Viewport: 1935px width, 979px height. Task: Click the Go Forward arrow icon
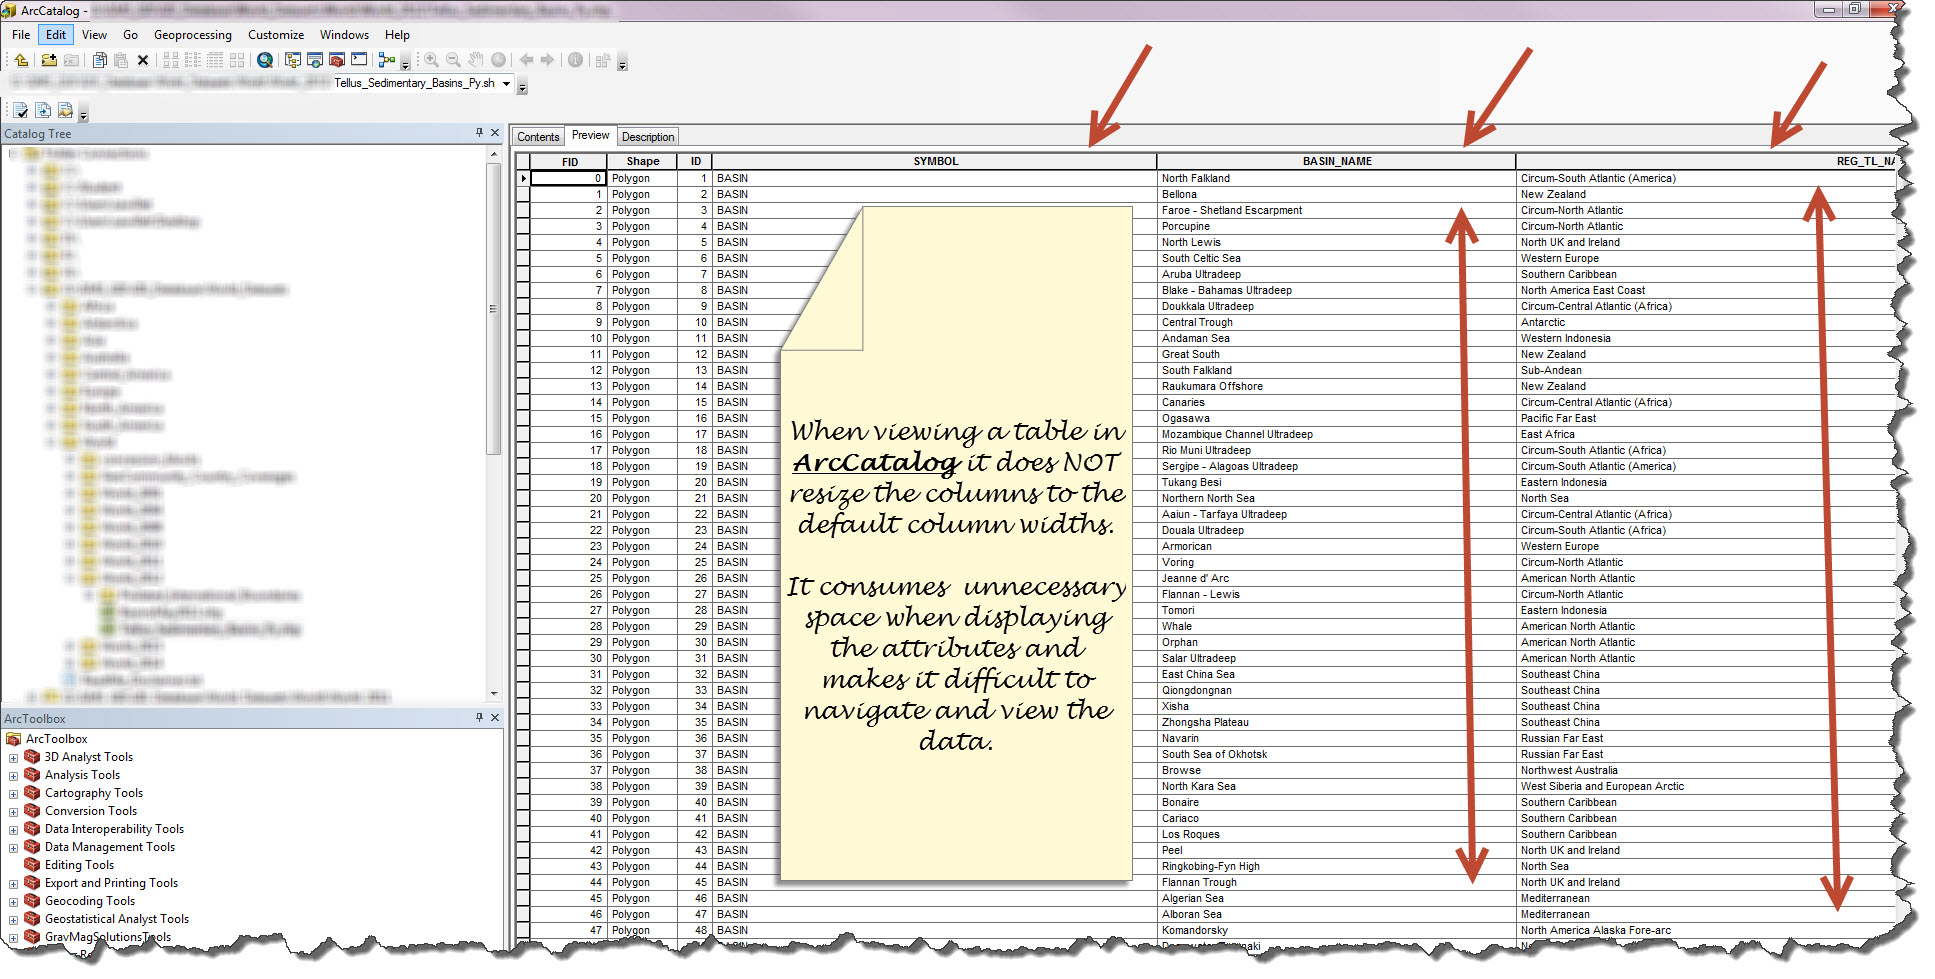click(x=547, y=60)
